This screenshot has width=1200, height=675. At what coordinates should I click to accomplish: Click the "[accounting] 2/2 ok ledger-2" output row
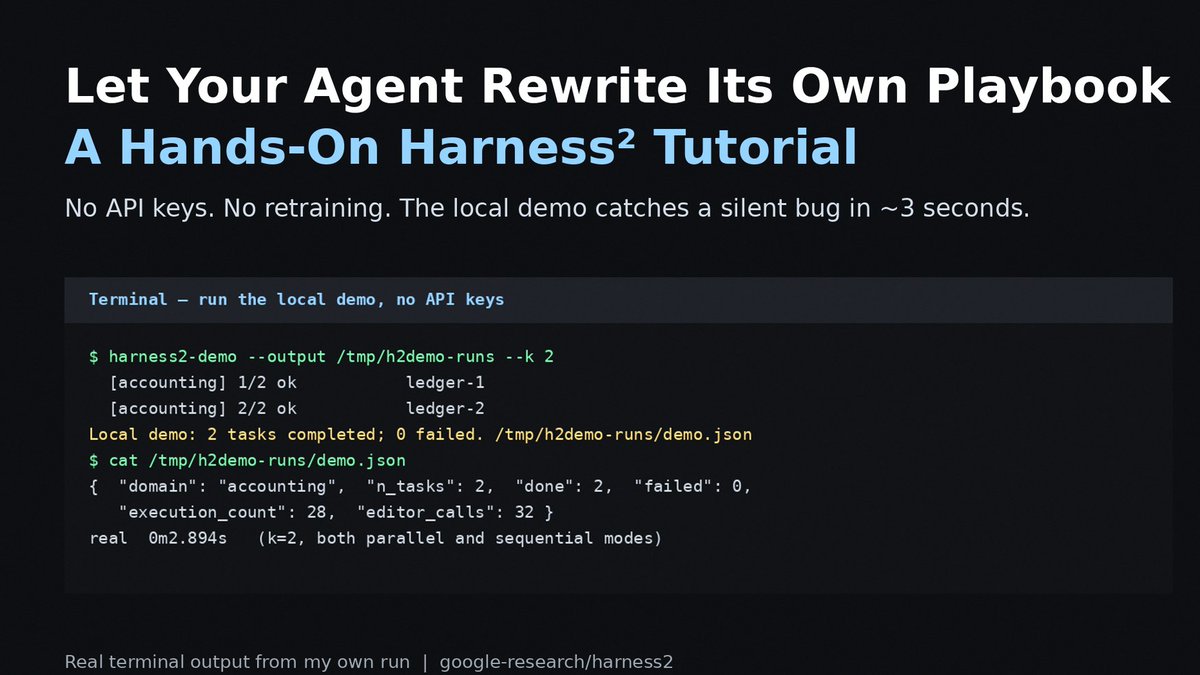[297, 409]
